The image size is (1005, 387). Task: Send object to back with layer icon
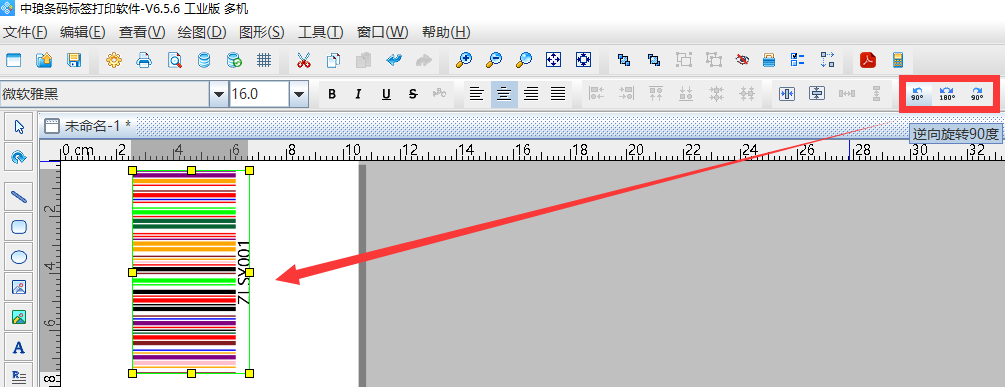[654, 61]
